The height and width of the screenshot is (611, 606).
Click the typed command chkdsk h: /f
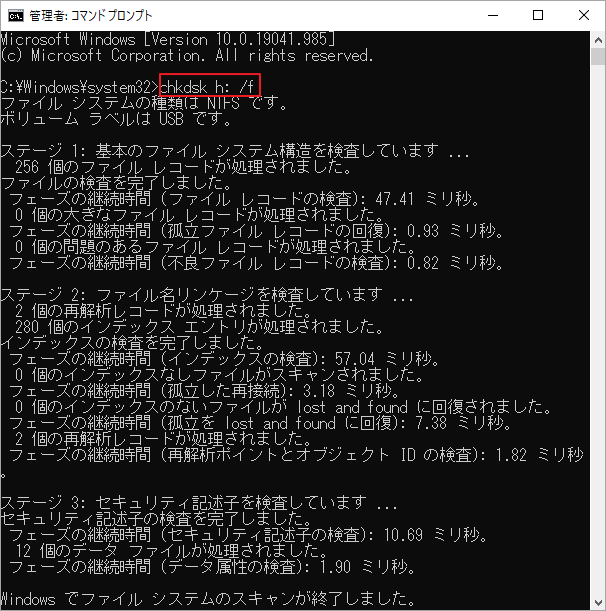pos(207,87)
